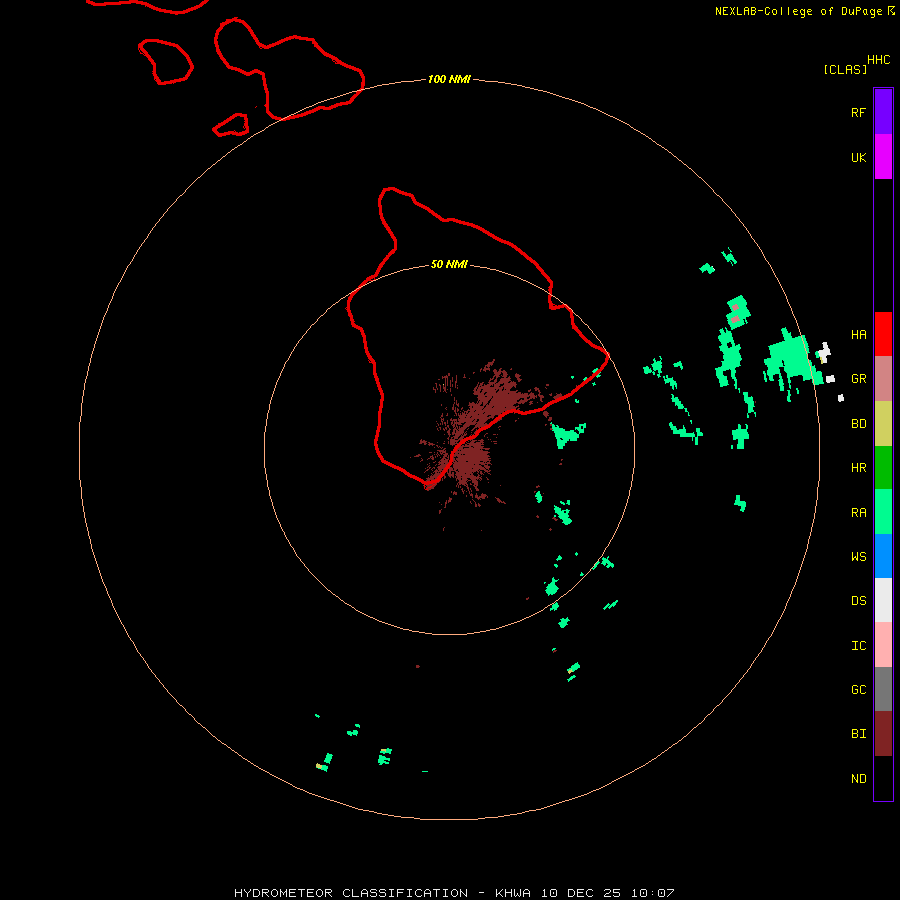Screen dimensions: 900x900
Task: Click the ND legend label
Action: point(858,778)
